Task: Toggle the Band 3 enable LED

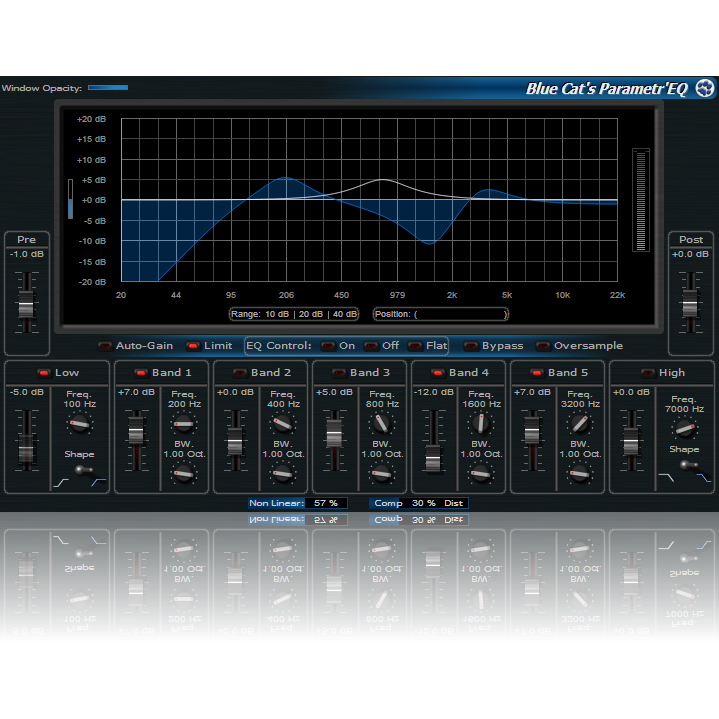Action: point(339,373)
